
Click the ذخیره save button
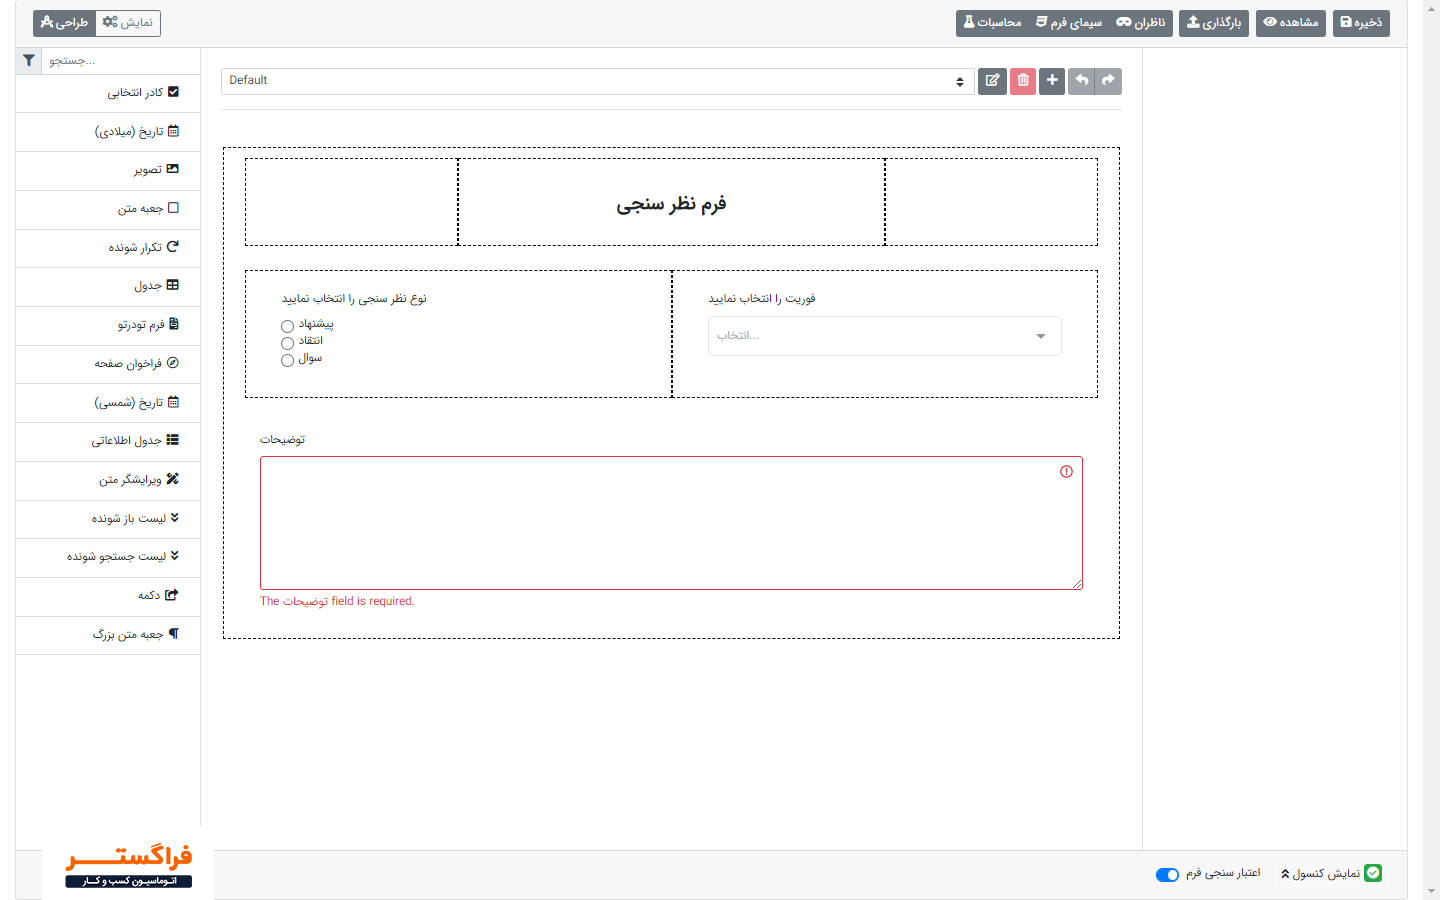click(1361, 23)
